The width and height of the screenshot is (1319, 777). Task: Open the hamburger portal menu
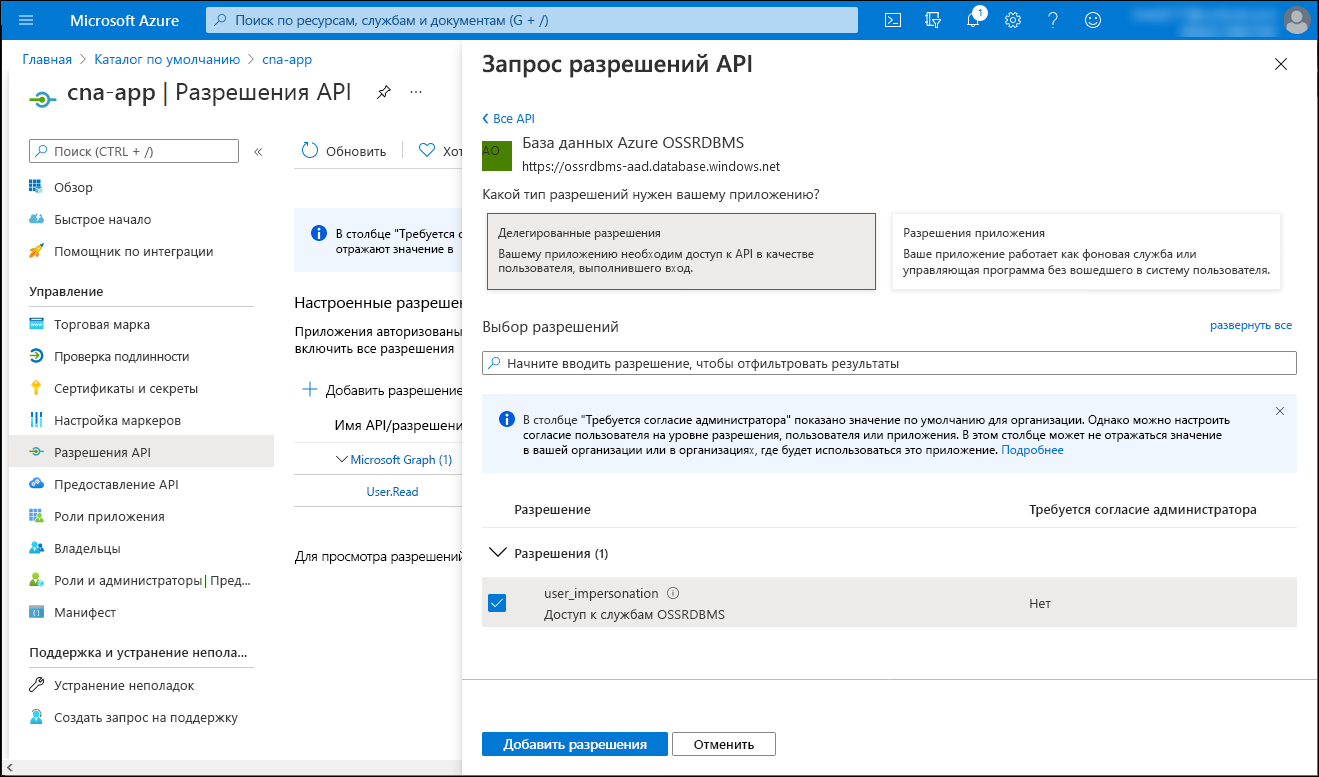point(27,20)
